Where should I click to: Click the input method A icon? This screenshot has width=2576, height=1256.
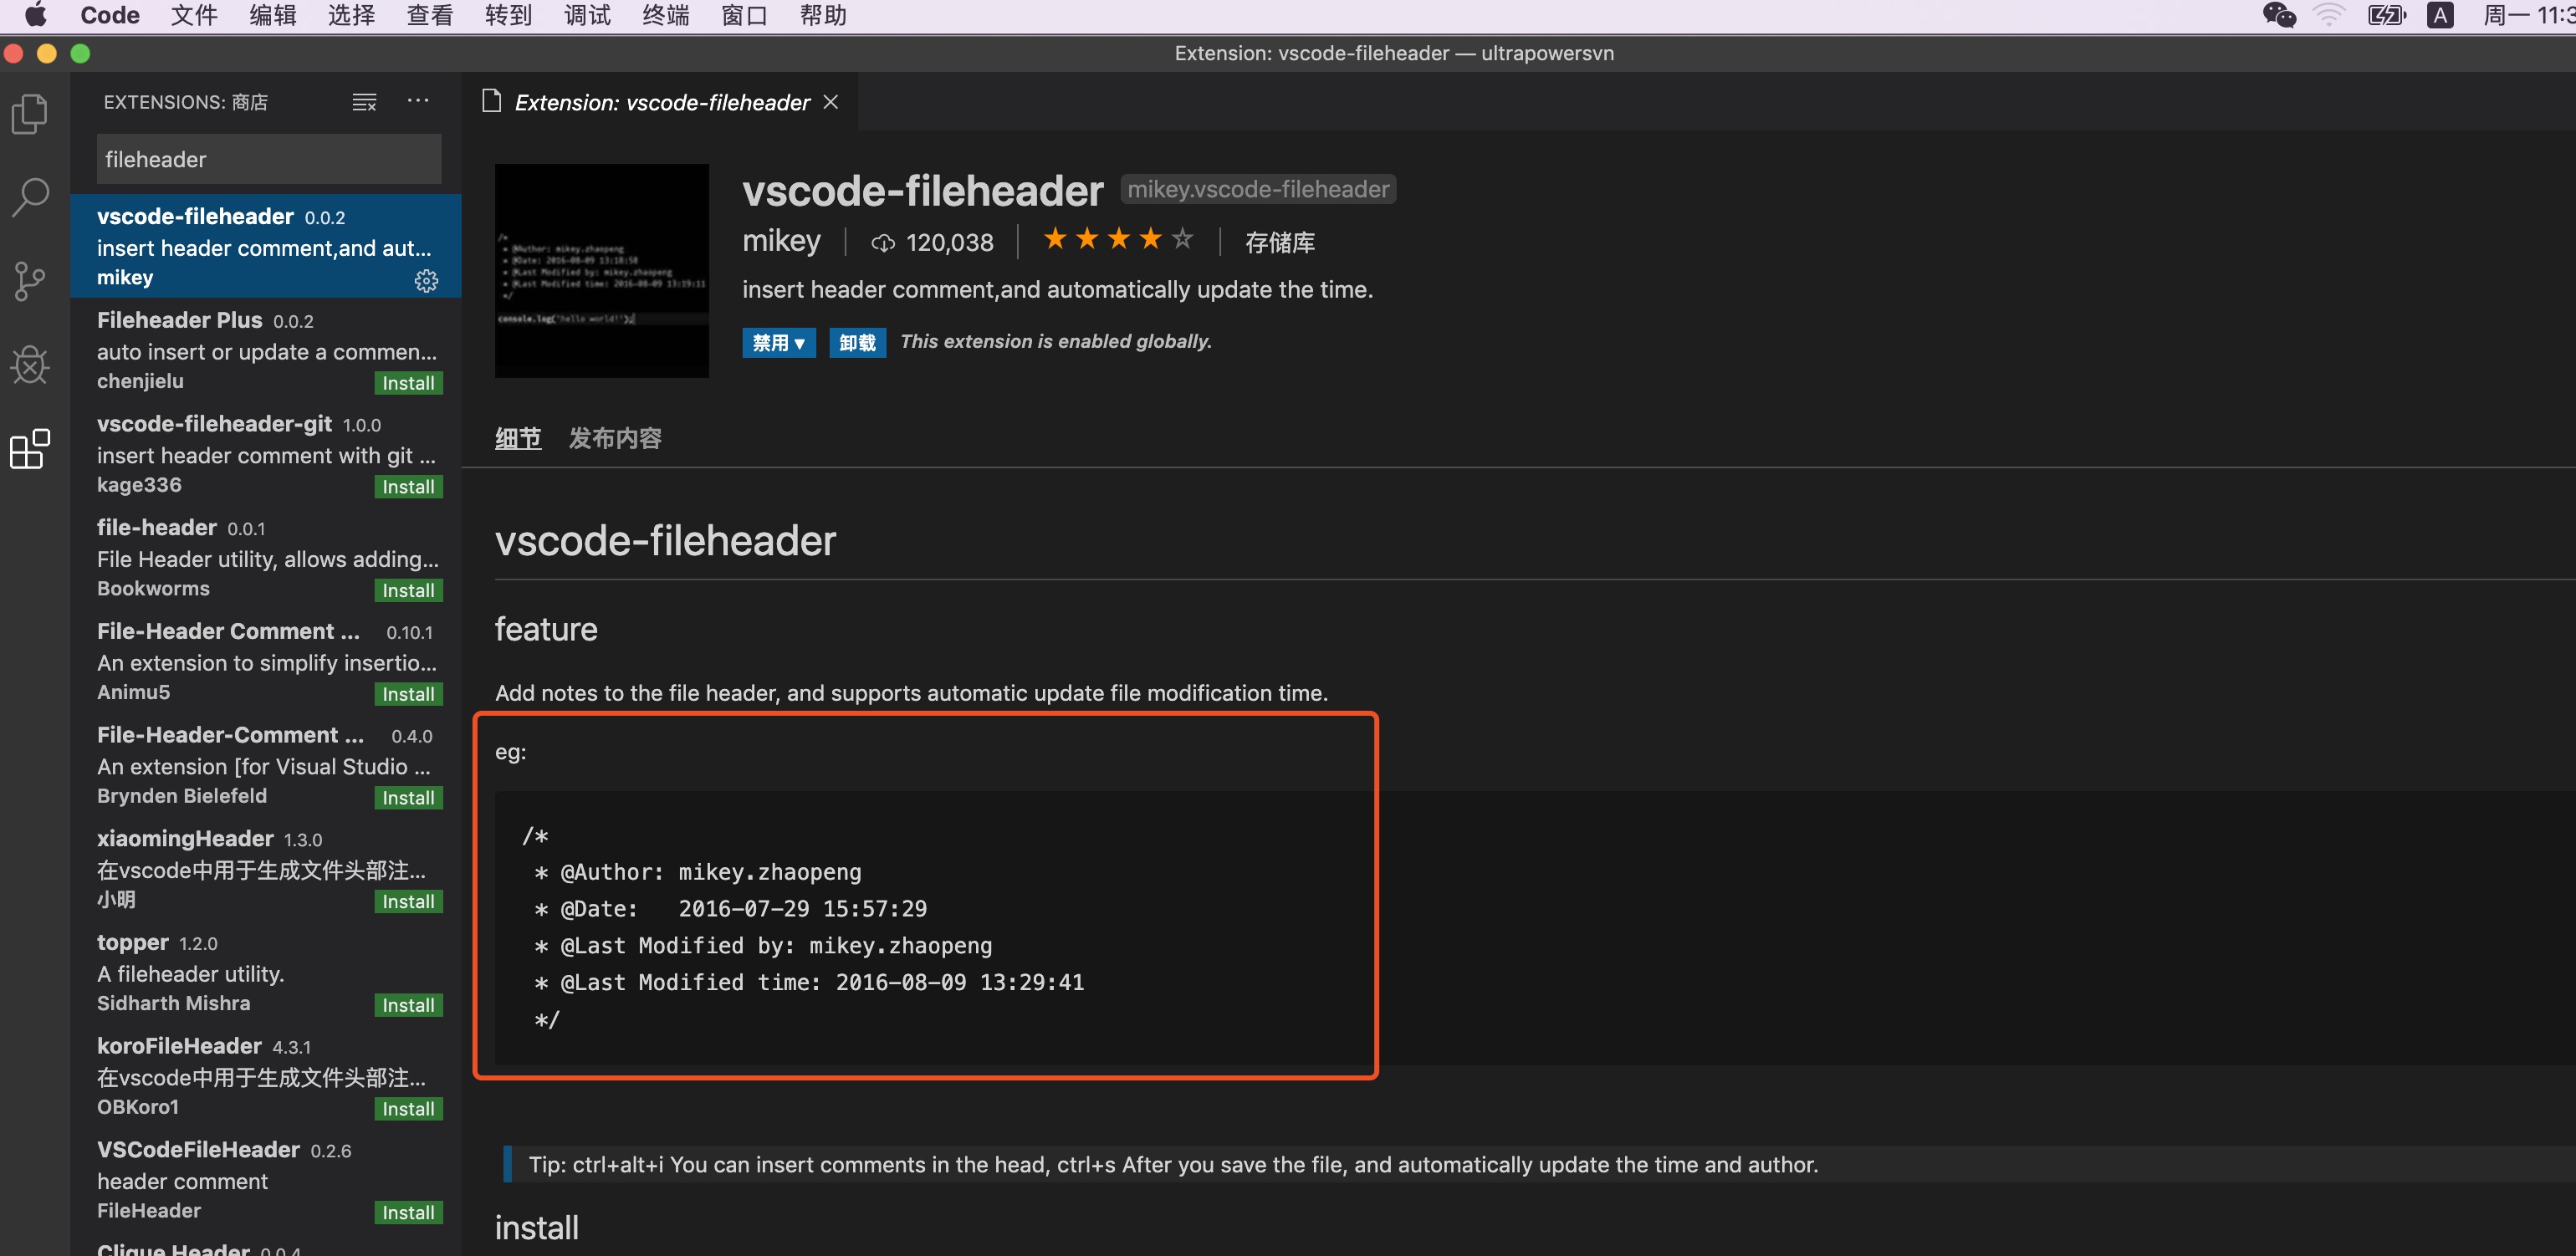[x=2441, y=16]
